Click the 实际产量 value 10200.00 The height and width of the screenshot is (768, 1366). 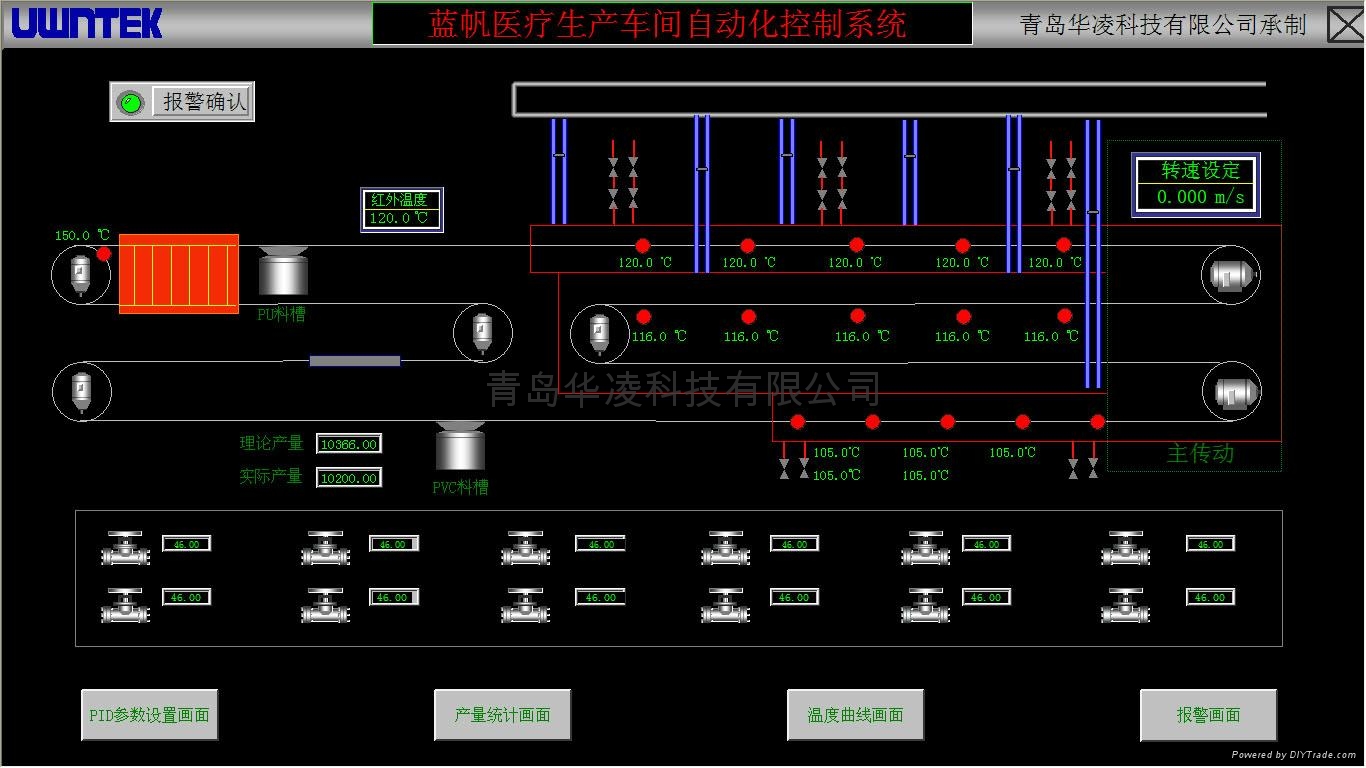pyautogui.click(x=349, y=478)
